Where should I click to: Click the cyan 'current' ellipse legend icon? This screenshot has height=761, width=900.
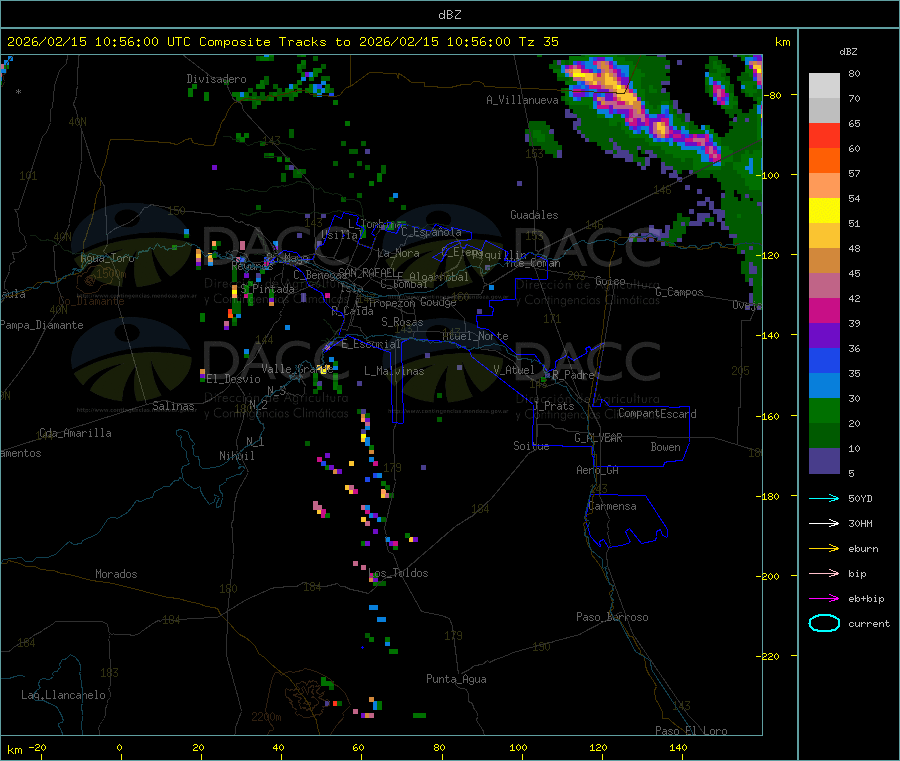pos(824,623)
